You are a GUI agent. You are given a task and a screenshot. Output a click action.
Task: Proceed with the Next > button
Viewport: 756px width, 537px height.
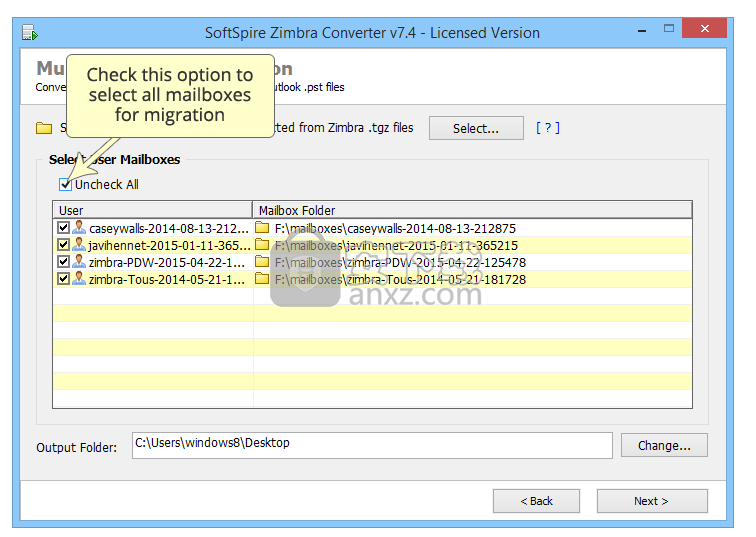click(652, 501)
